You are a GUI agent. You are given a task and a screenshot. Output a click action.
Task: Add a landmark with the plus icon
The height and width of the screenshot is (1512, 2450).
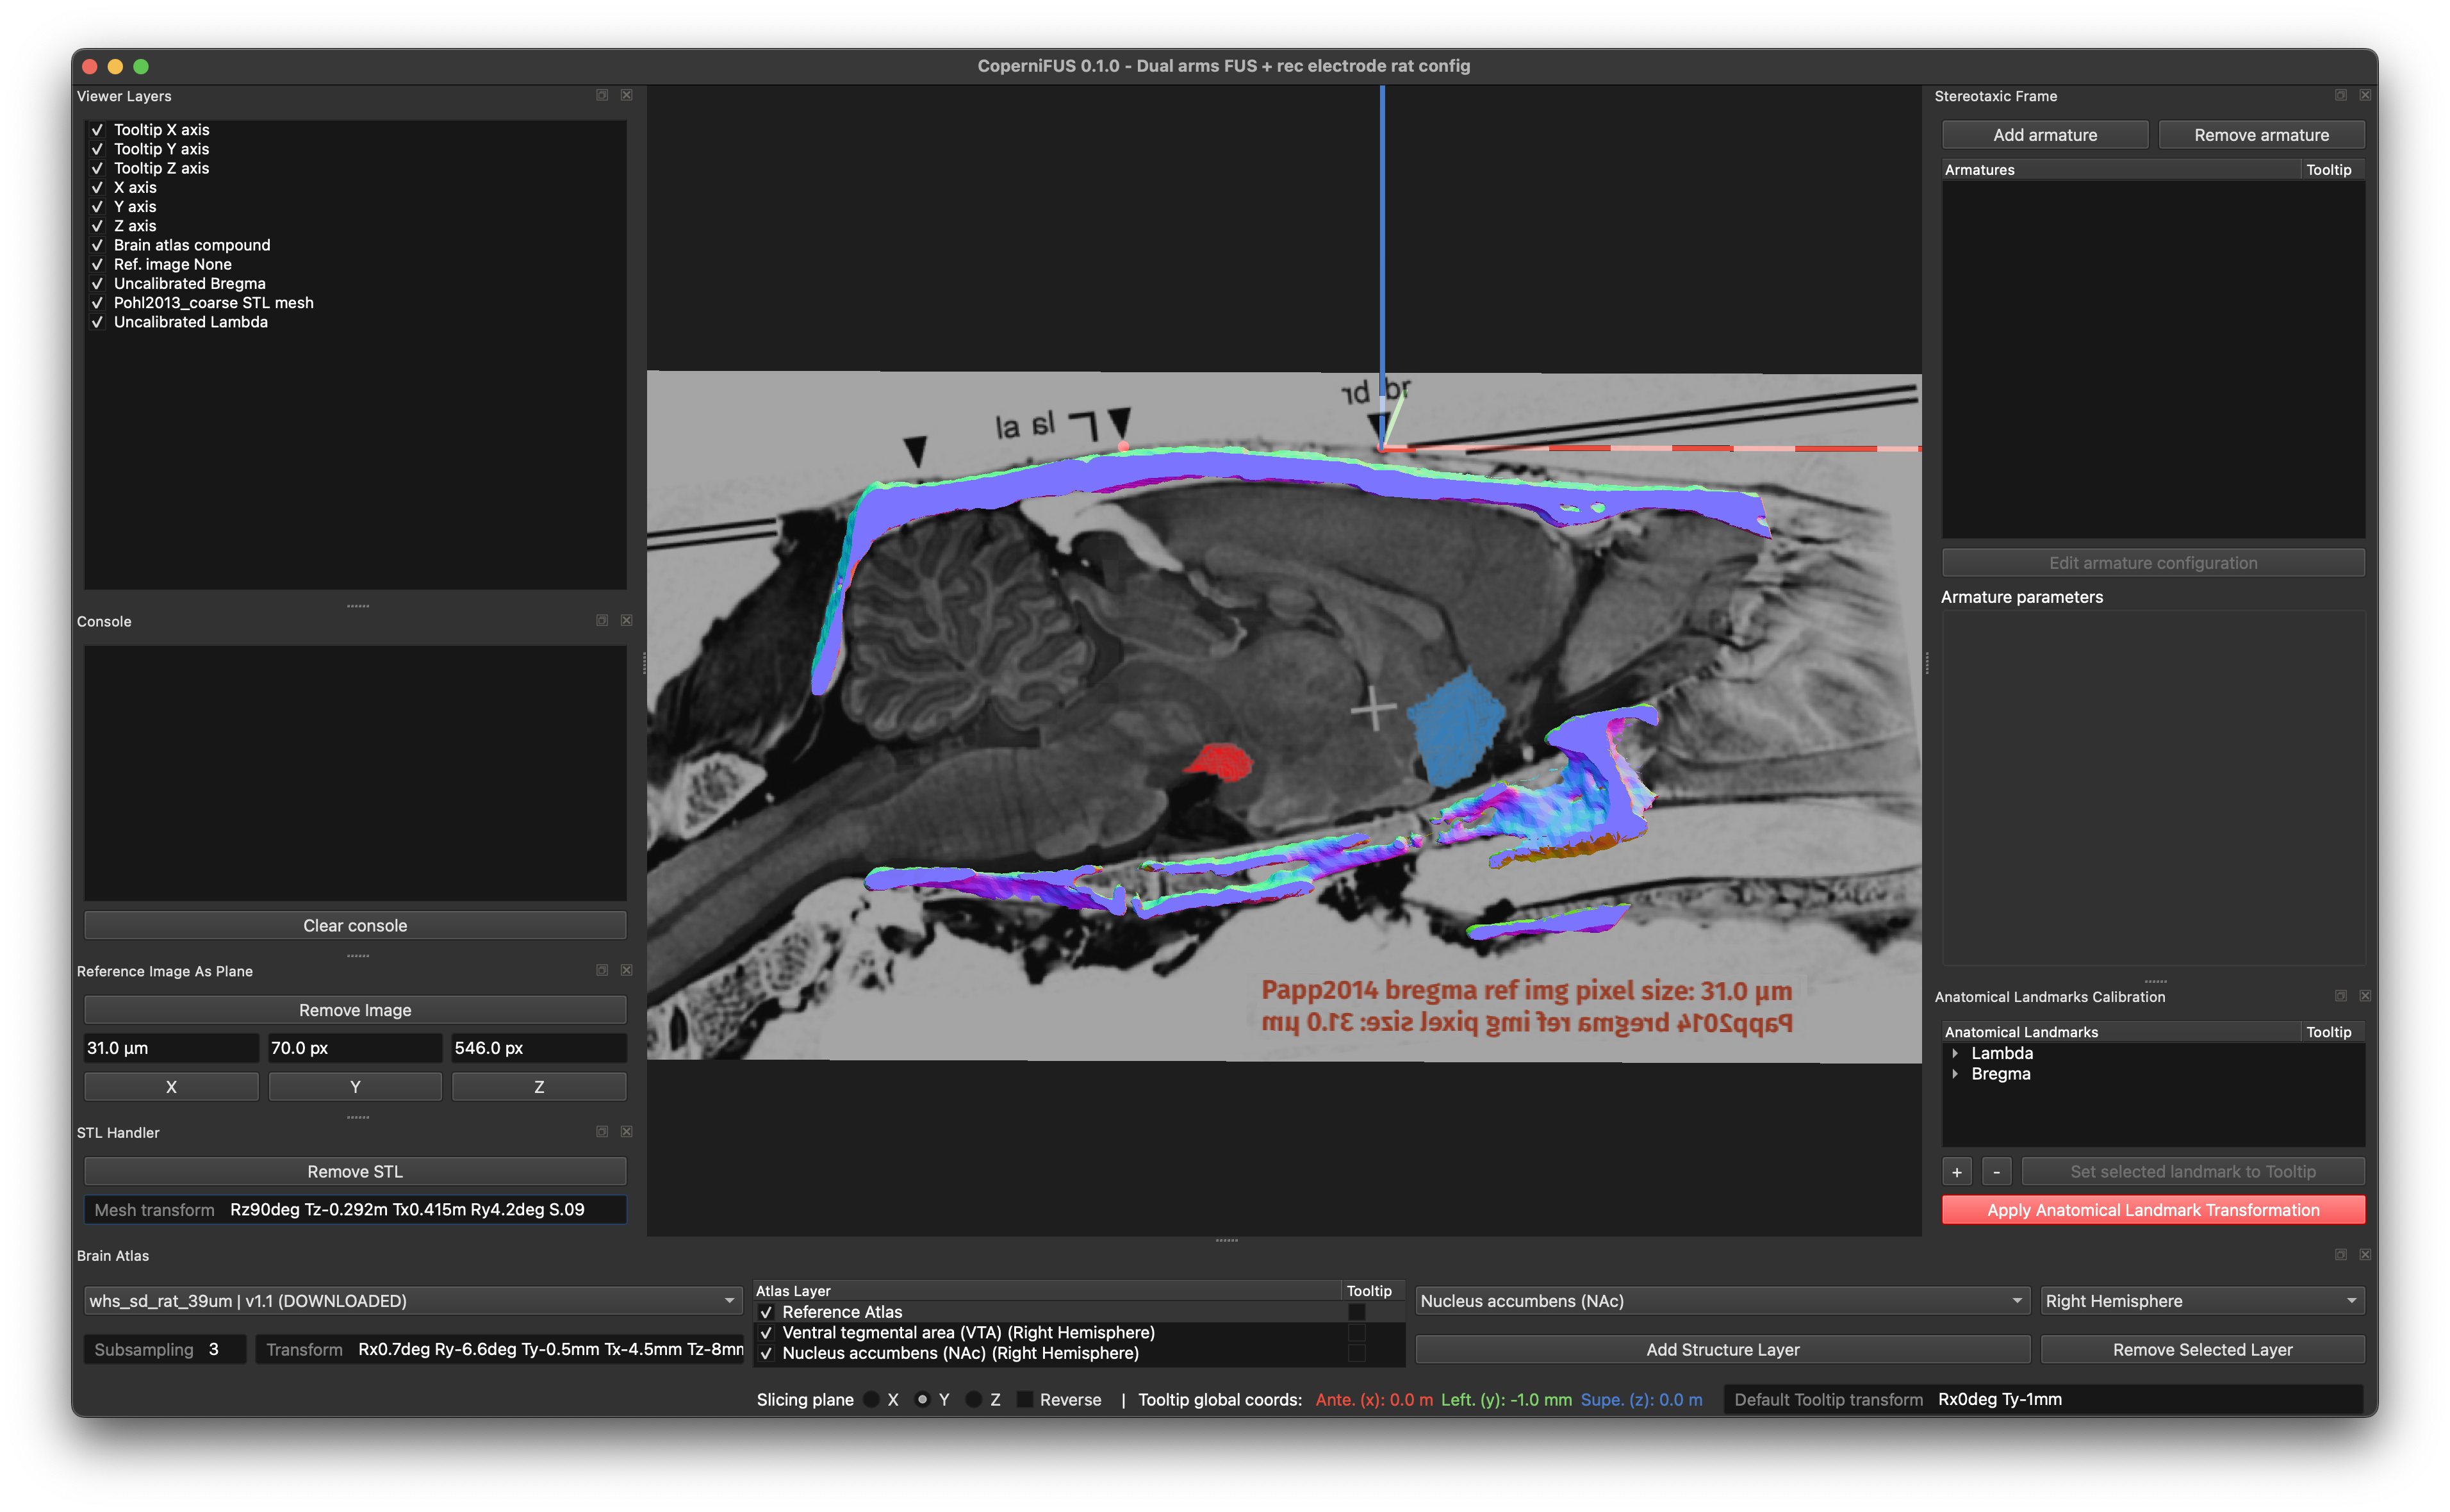coord(1957,1171)
